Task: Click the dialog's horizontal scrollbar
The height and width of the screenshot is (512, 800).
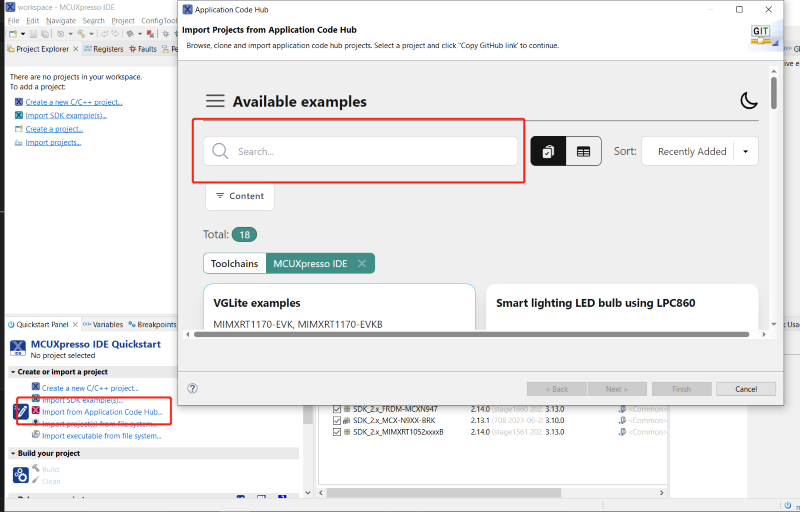Action: coord(471,334)
